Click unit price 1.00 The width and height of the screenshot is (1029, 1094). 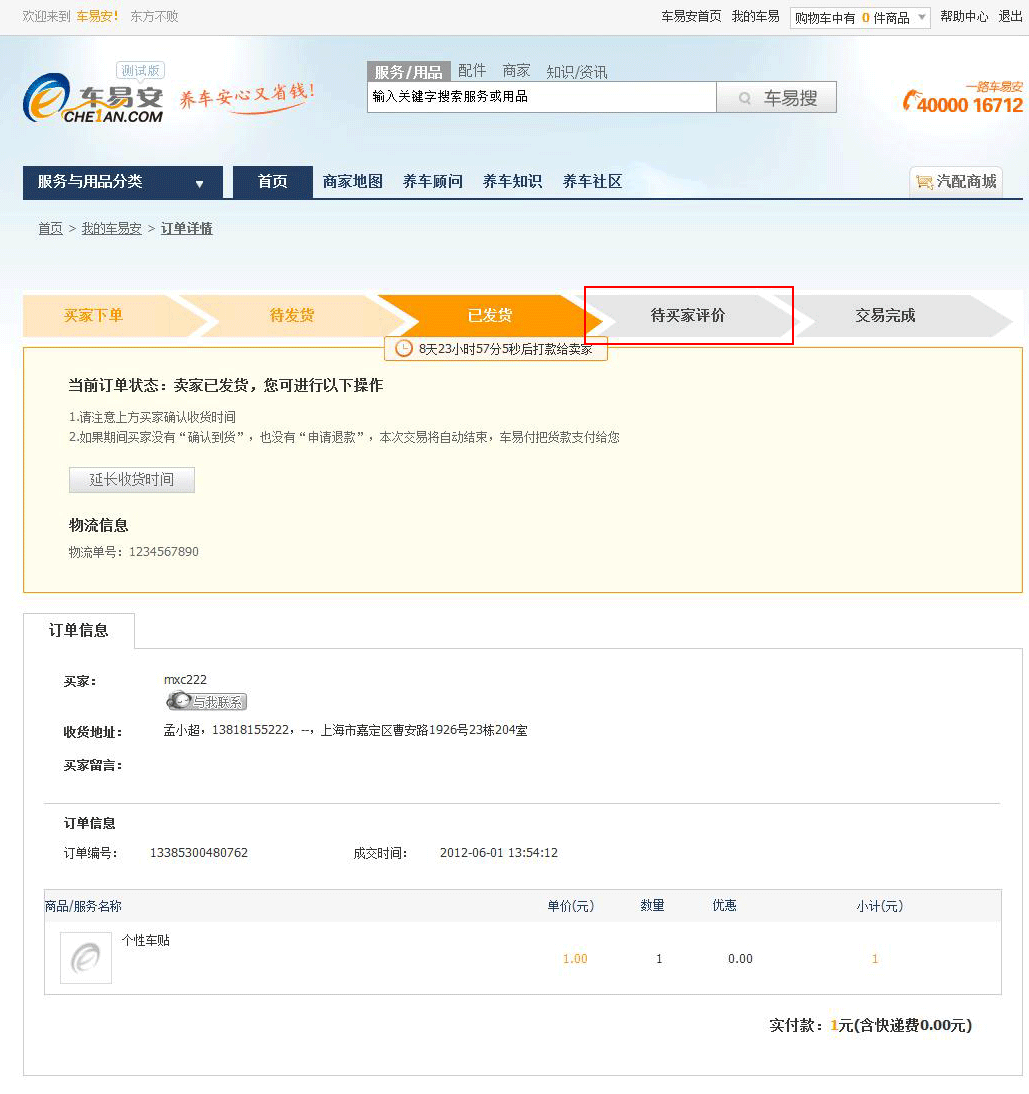click(575, 959)
